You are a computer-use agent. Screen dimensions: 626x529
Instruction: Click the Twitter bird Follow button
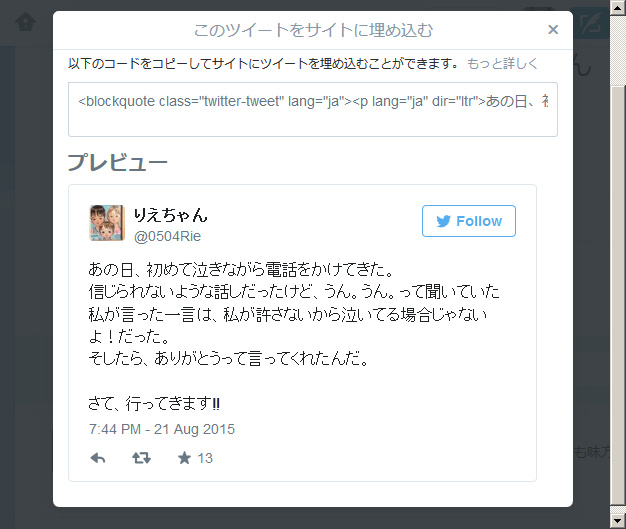pyautogui.click(x=469, y=221)
